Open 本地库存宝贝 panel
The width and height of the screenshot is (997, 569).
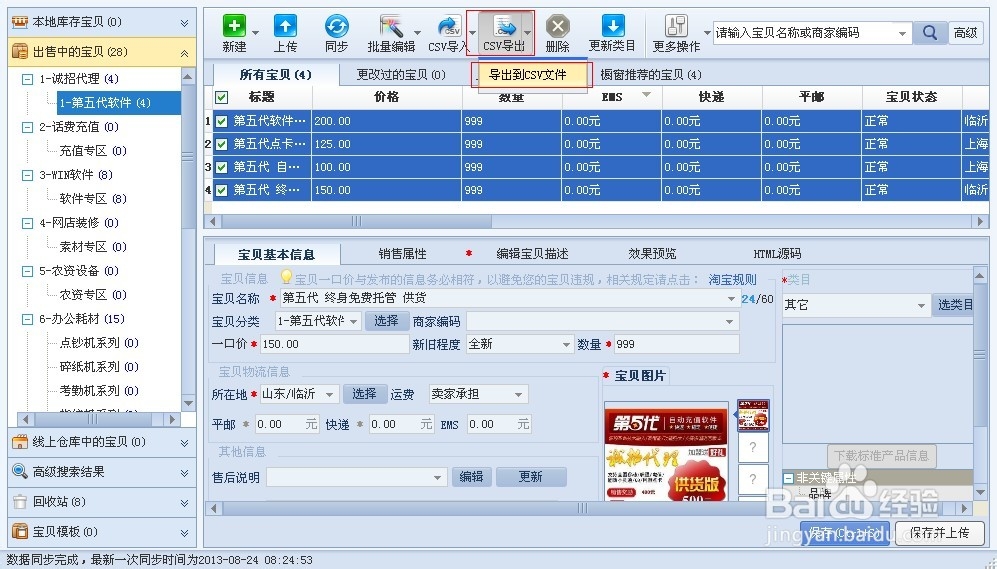point(102,22)
